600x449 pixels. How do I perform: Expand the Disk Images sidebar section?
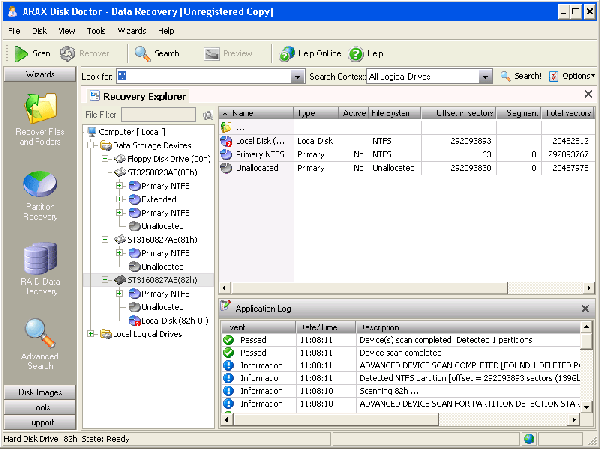(40, 392)
